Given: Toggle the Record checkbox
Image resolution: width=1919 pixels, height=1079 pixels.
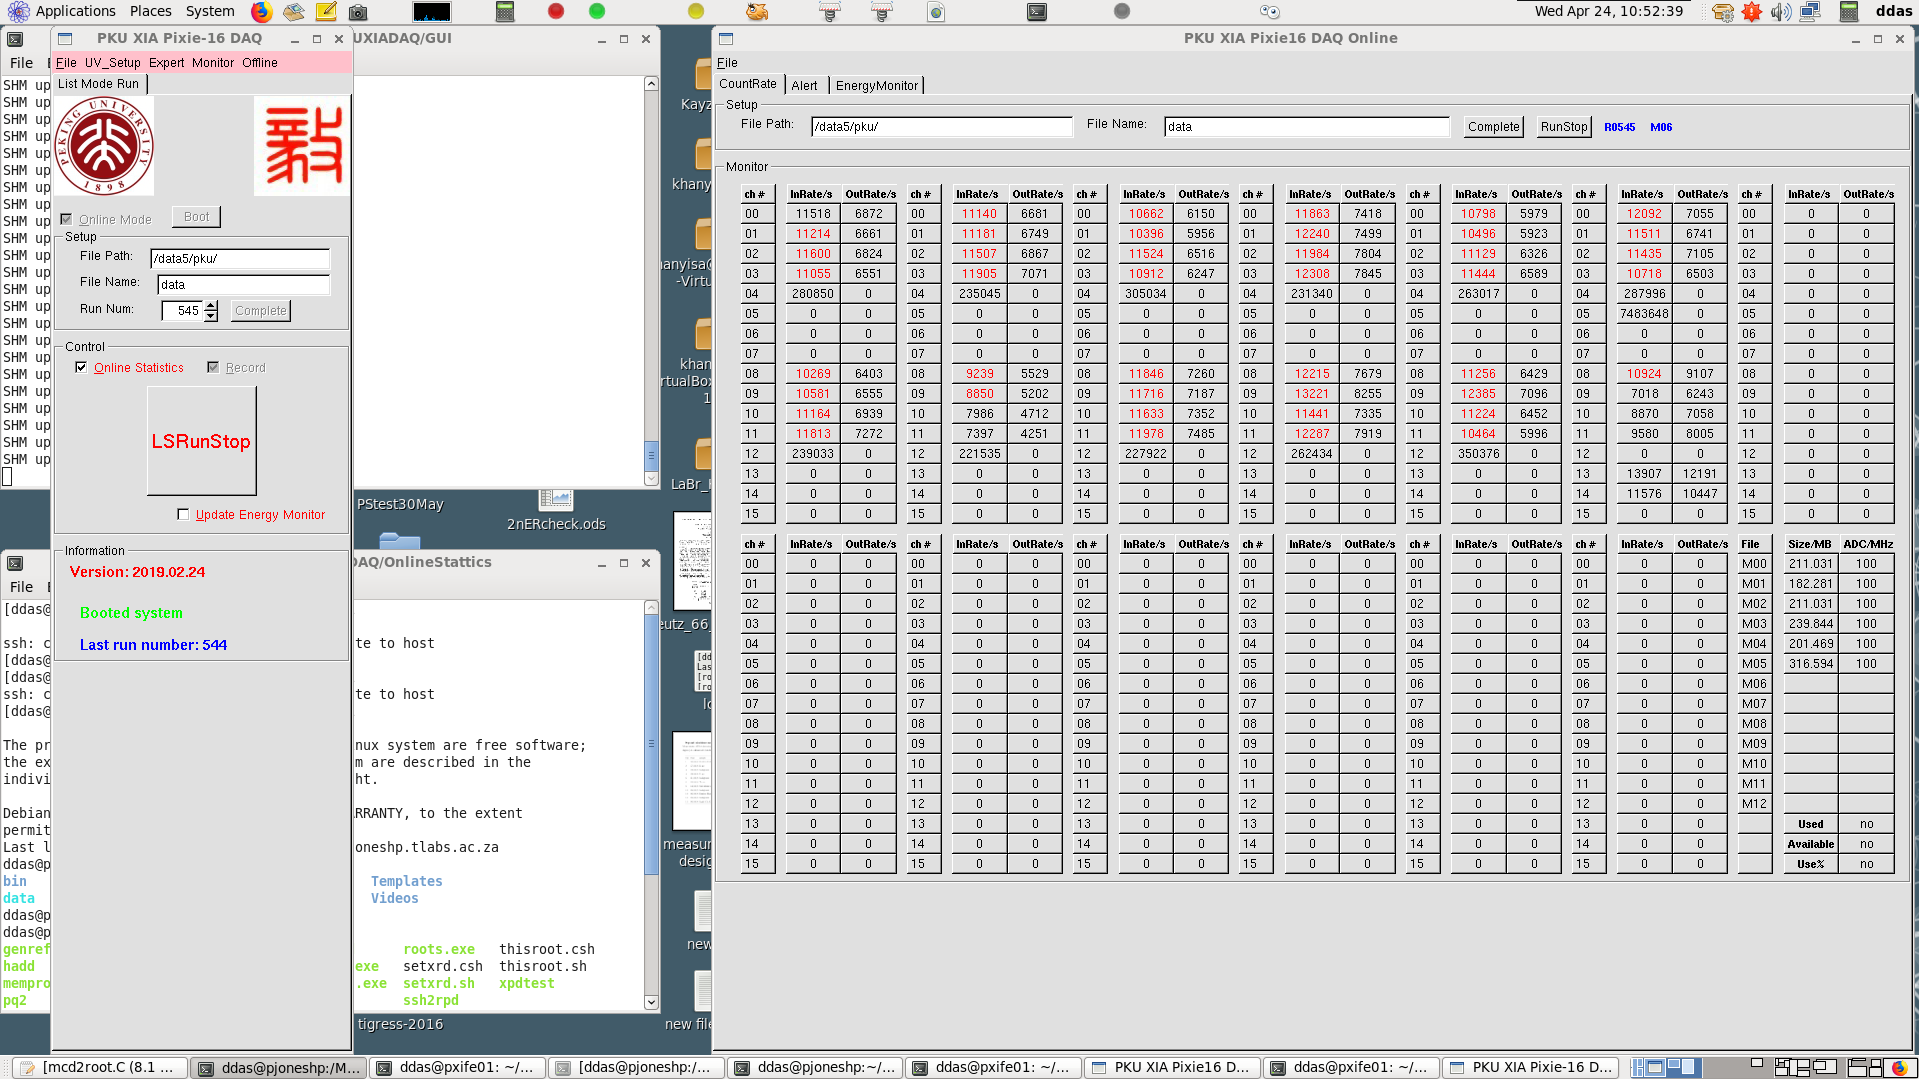Looking at the screenshot, I should (x=213, y=368).
